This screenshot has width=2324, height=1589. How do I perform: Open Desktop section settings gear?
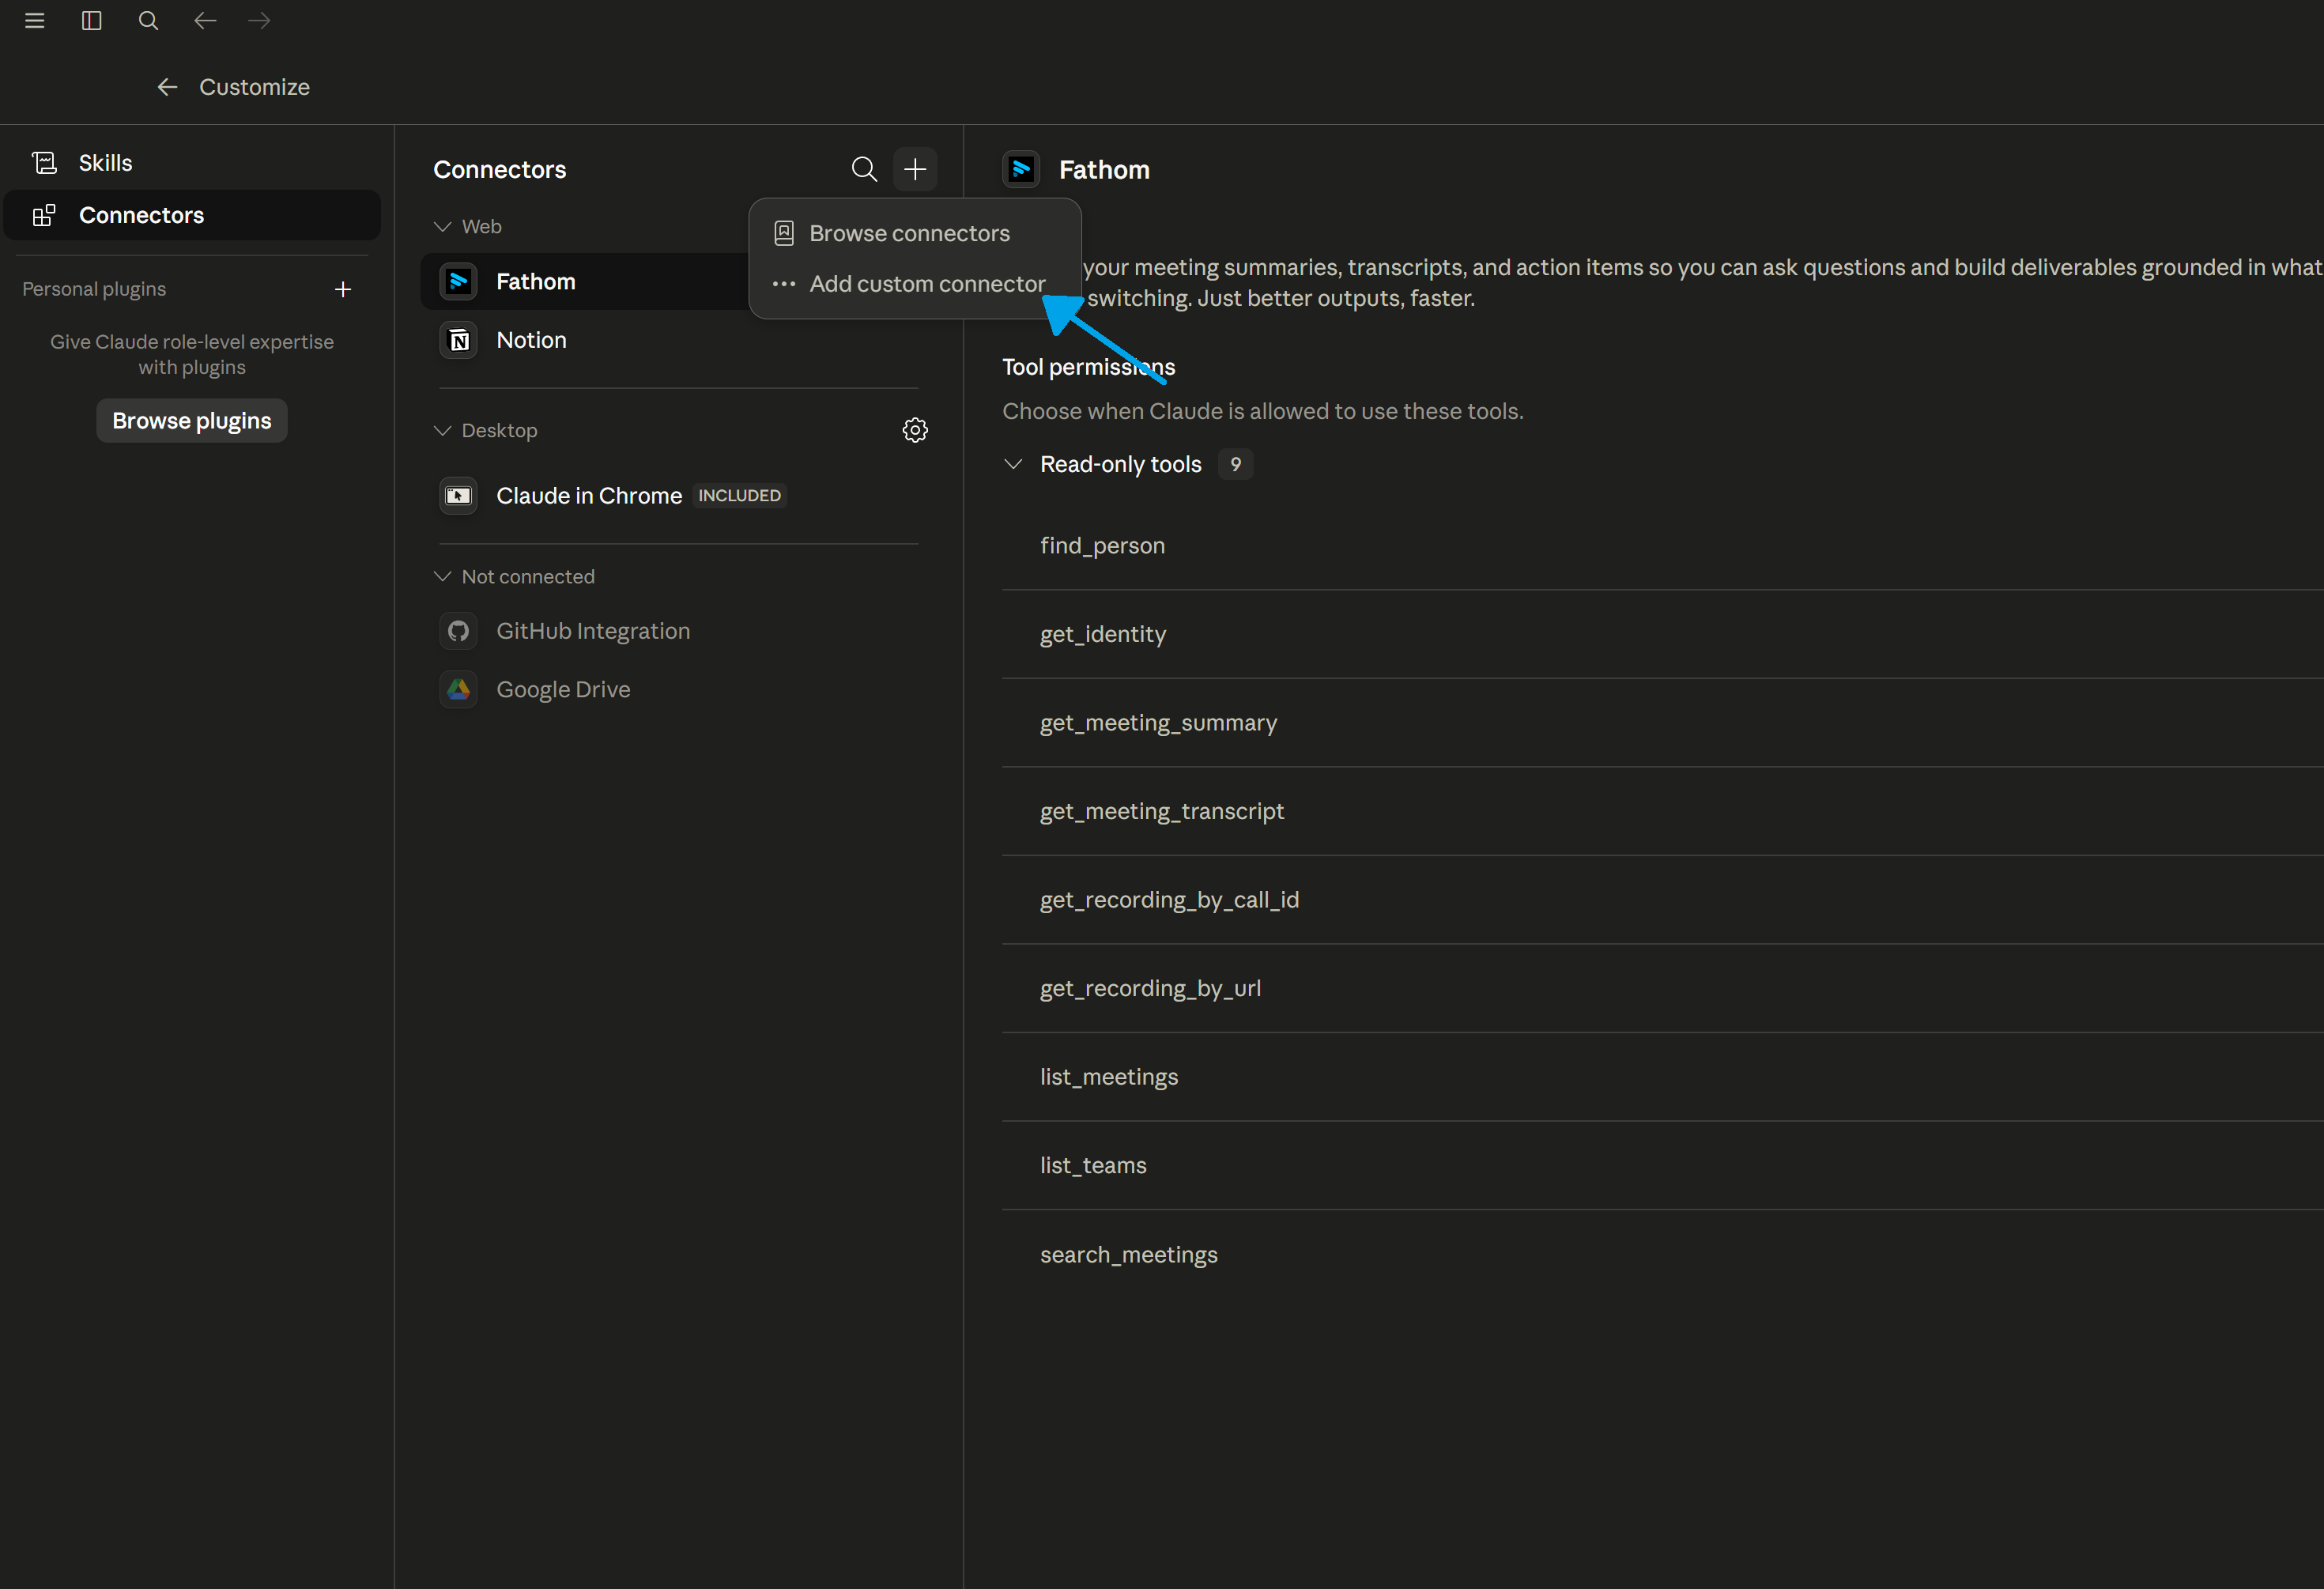pyautogui.click(x=915, y=430)
